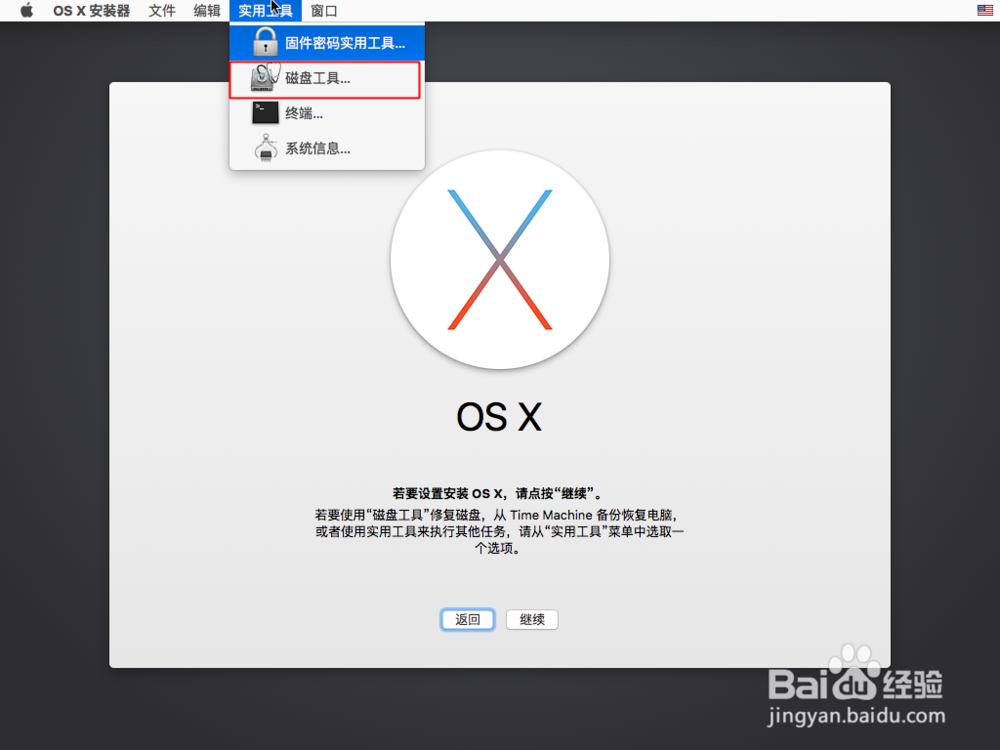1000x750 pixels.
Task: Choose 固件密码实用工具… menu entry
Action: (327, 43)
